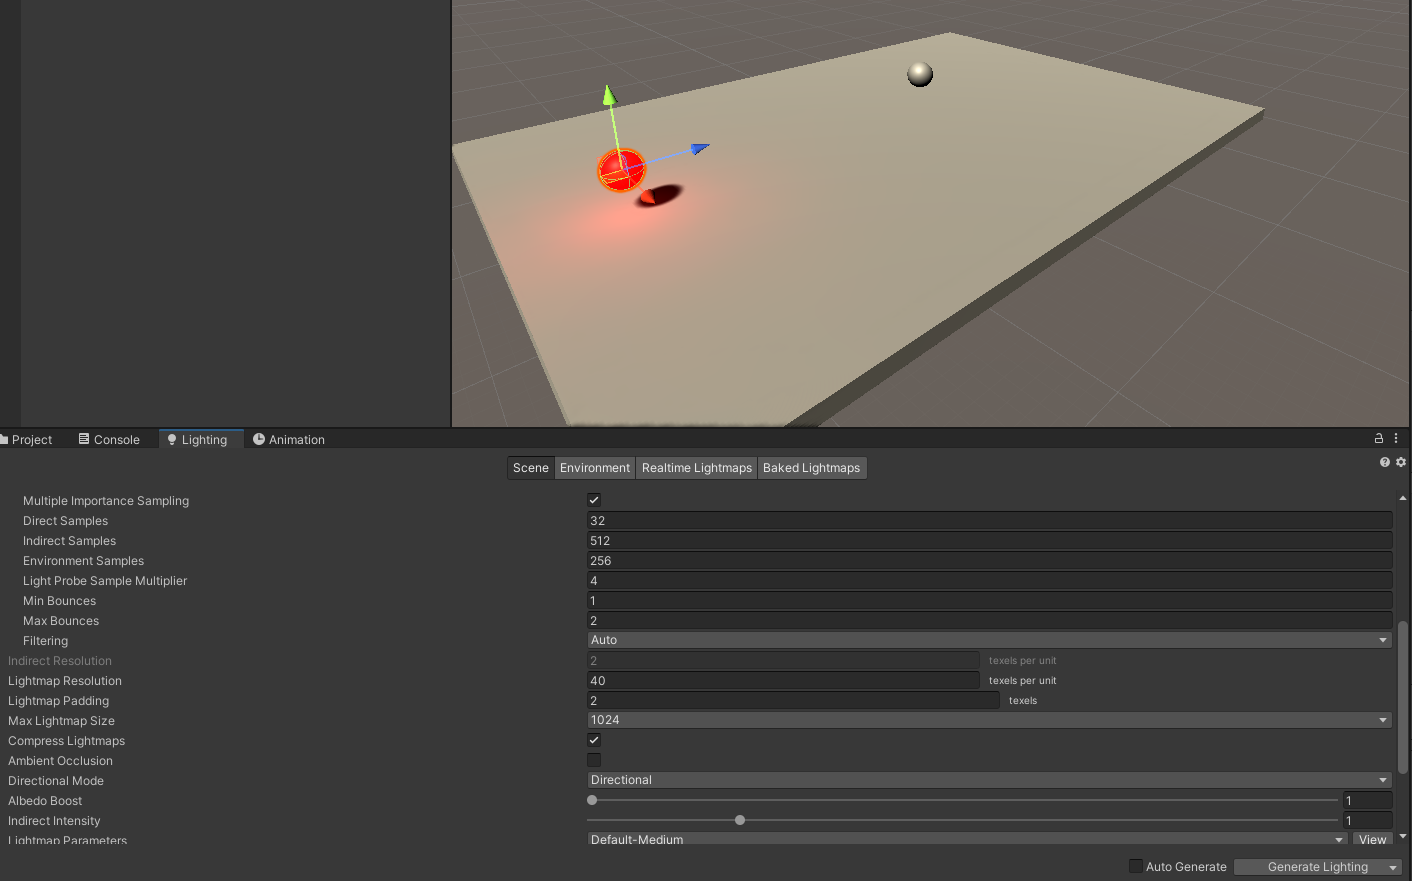The image size is (1412, 881).
Task: Enable Multiple Importance Sampling
Action: 593,500
